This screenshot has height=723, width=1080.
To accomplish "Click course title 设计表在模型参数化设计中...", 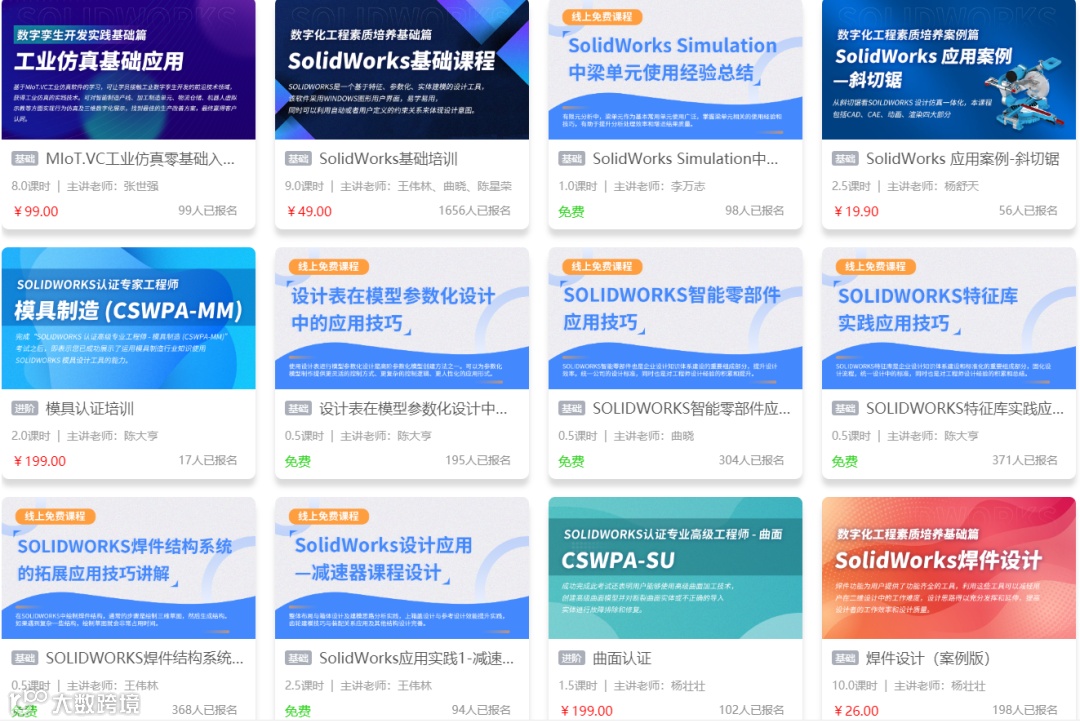I will pyautogui.click(x=413, y=409).
